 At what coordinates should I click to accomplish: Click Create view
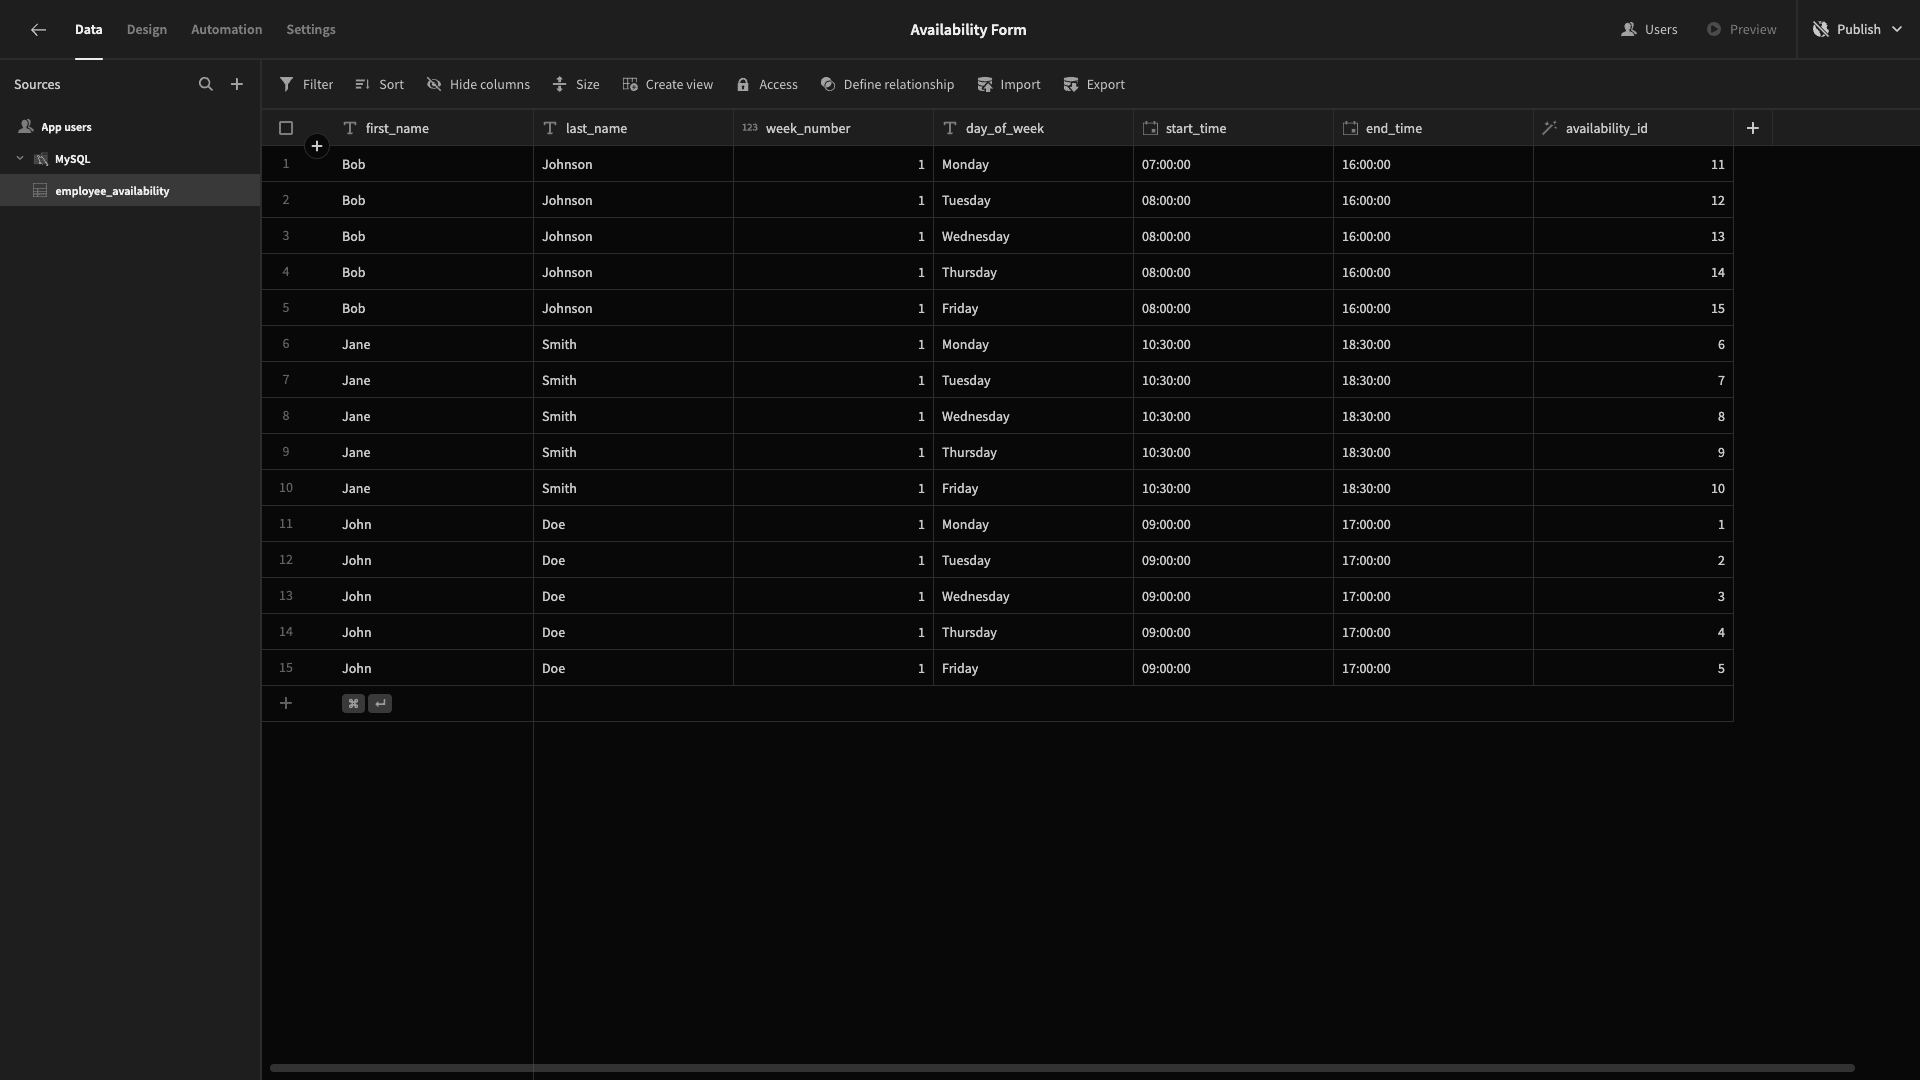[667, 85]
